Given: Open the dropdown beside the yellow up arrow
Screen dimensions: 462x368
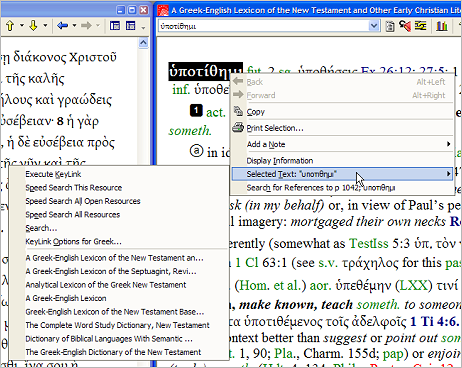Looking at the screenshot, I should pyautogui.click(x=22, y=26).
